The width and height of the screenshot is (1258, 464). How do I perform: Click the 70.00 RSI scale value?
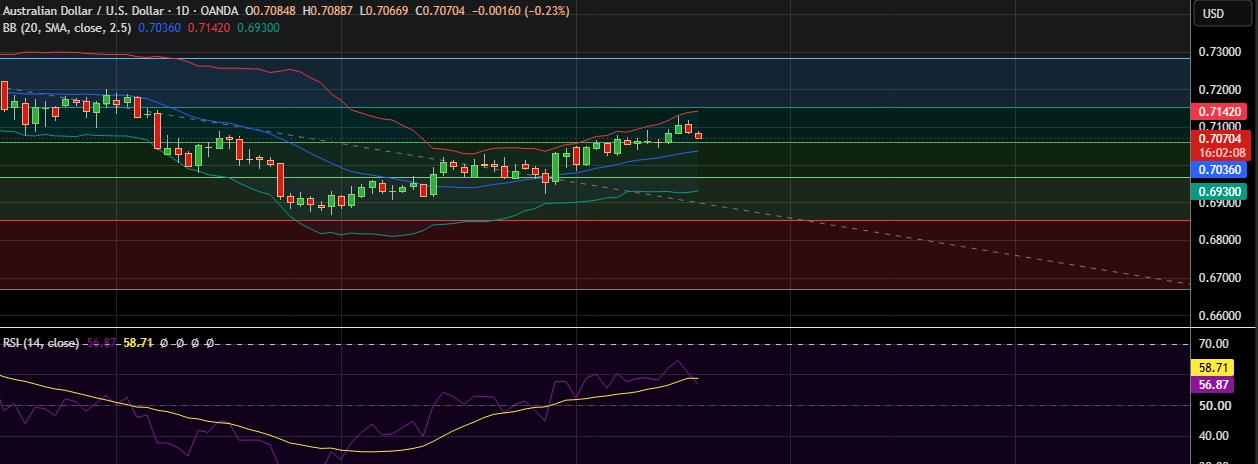click(1213, 344)
